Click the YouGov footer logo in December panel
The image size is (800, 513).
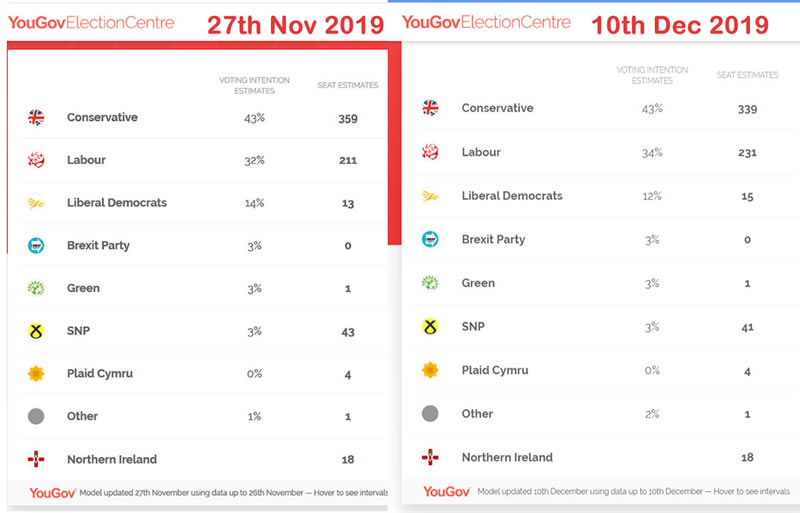pyautogui.click(x=447, y=491)
